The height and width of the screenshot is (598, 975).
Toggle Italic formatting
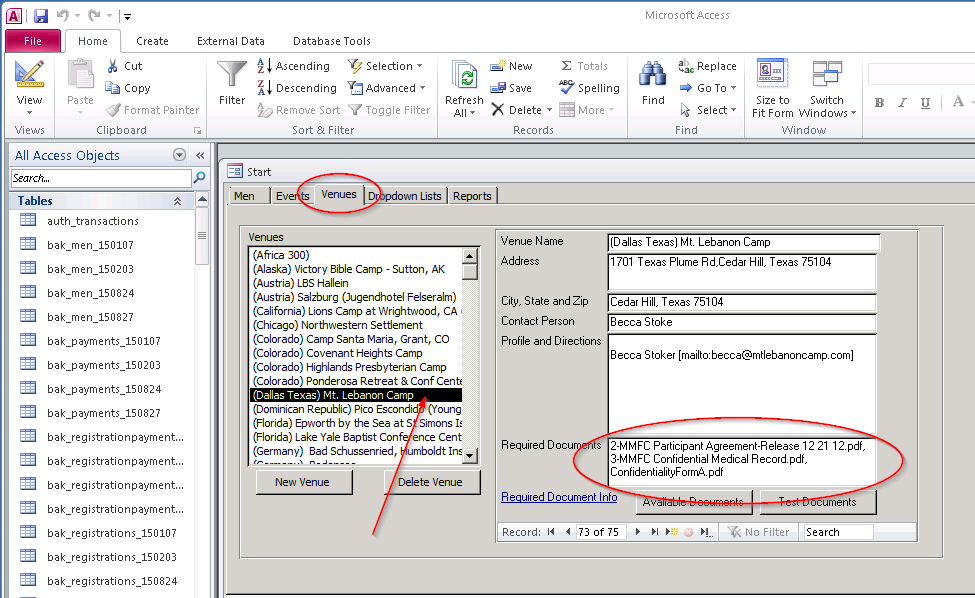902,103
